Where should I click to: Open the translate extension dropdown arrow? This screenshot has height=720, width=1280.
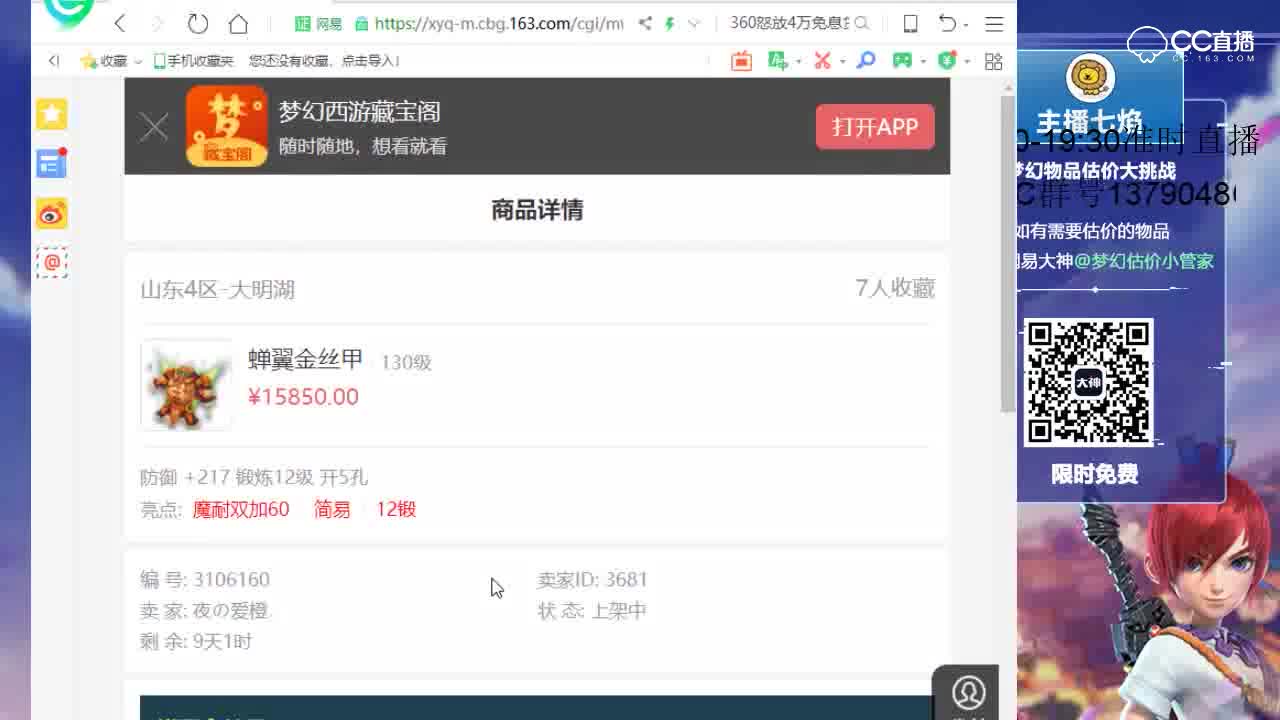[798, 62]
